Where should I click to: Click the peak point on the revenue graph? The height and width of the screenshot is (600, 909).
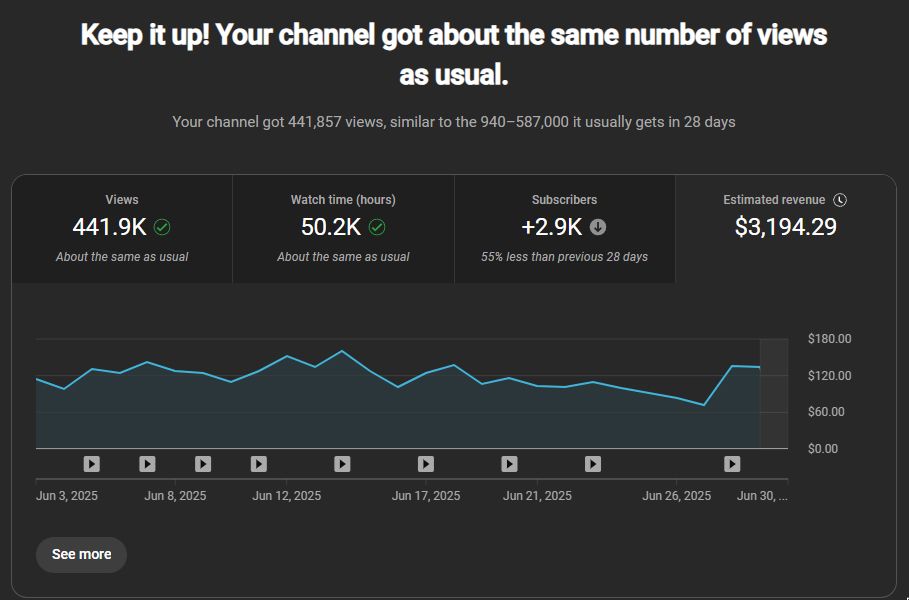pyautogui.click(x=343, y=351)
